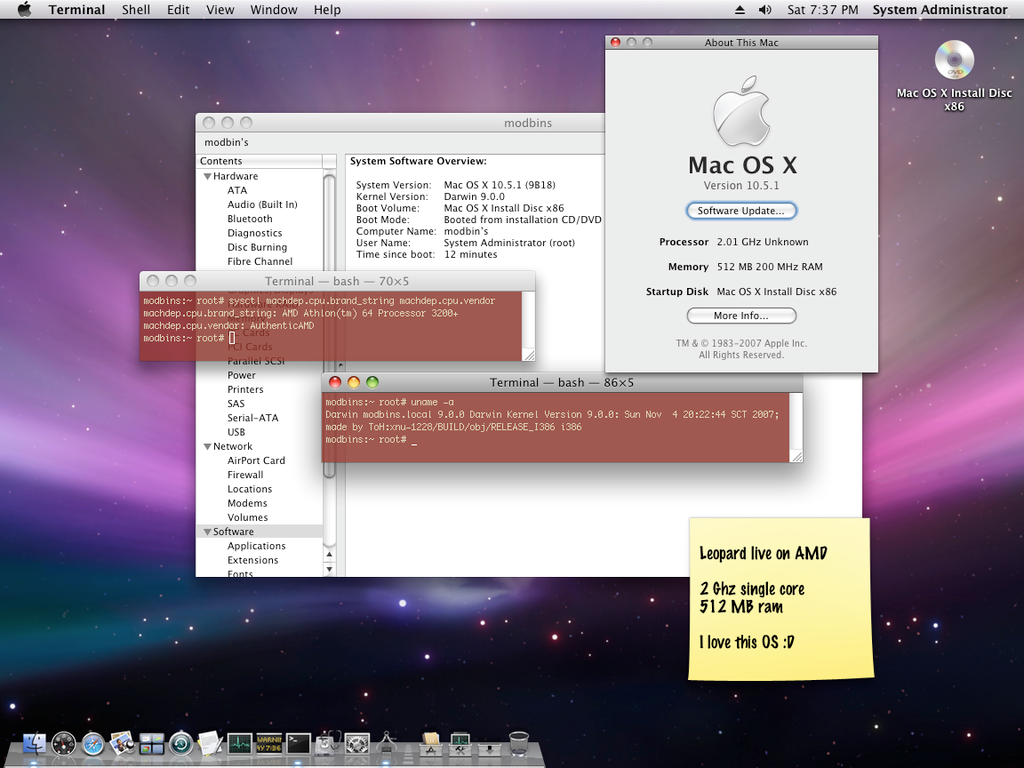
Task: Select Volumes under Network
Action: coord(248,518)
